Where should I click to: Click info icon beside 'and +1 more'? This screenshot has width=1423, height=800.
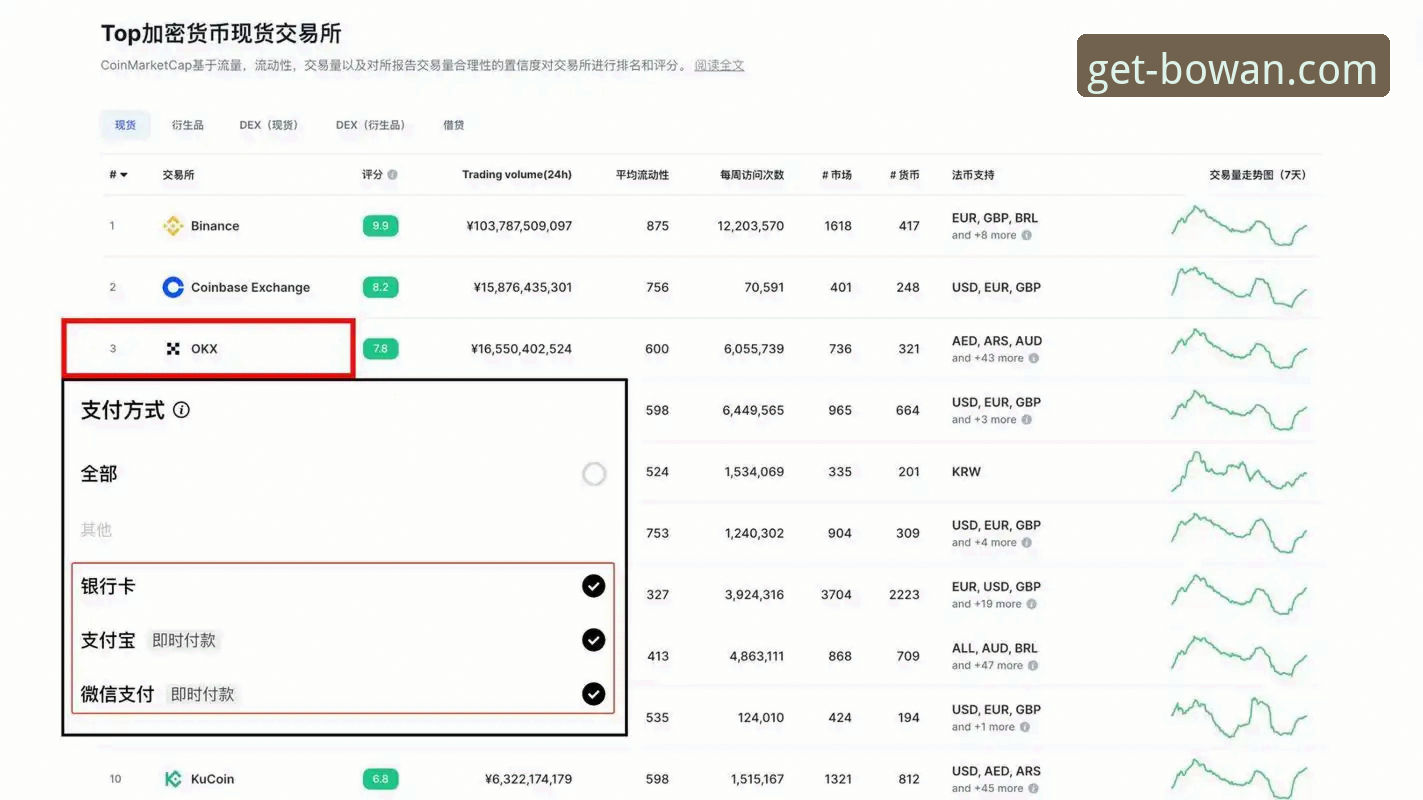[x=1025, y=727]
